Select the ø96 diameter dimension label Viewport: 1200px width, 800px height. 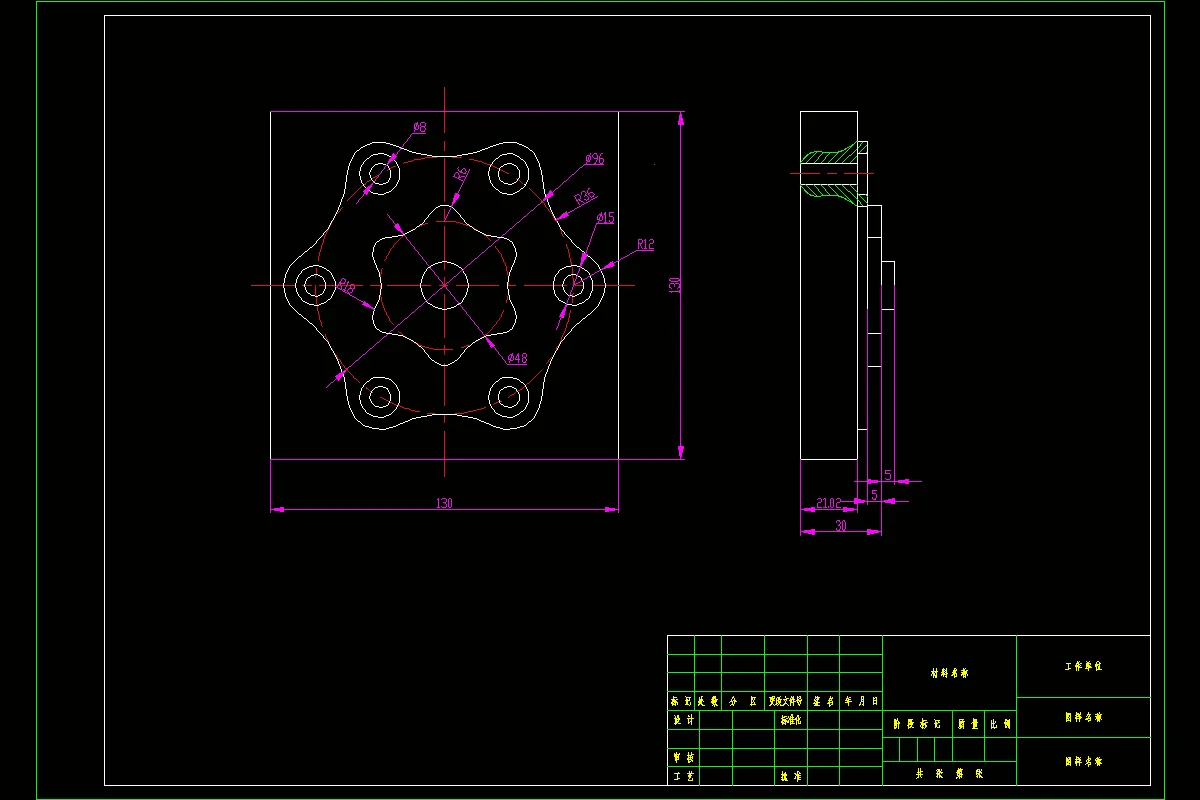click(x=595, y=159)
